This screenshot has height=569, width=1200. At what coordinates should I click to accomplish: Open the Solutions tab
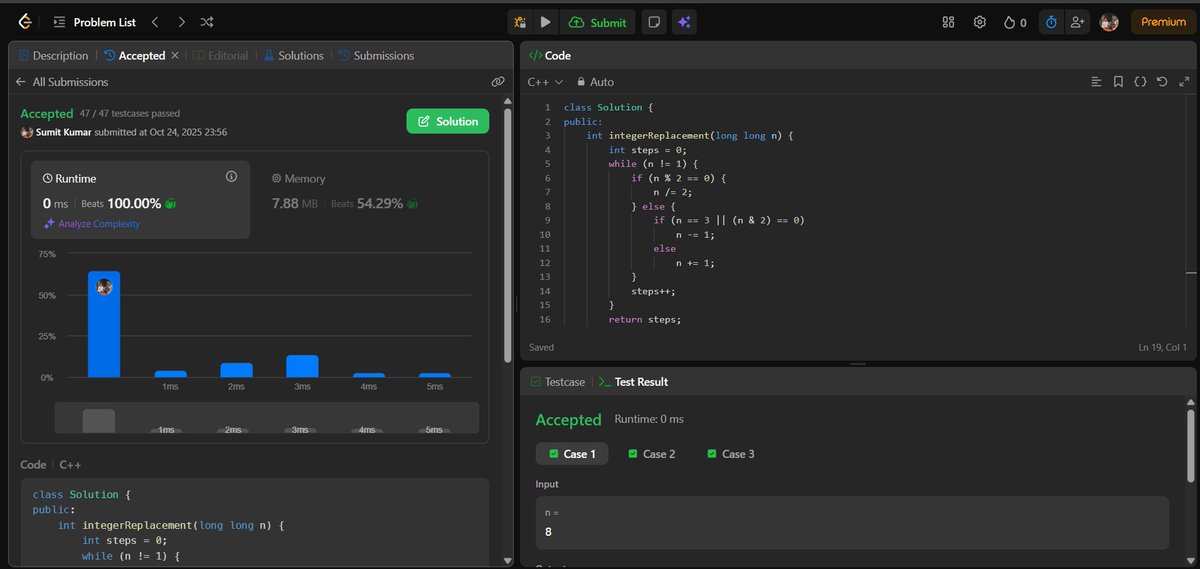coord(293,56)
